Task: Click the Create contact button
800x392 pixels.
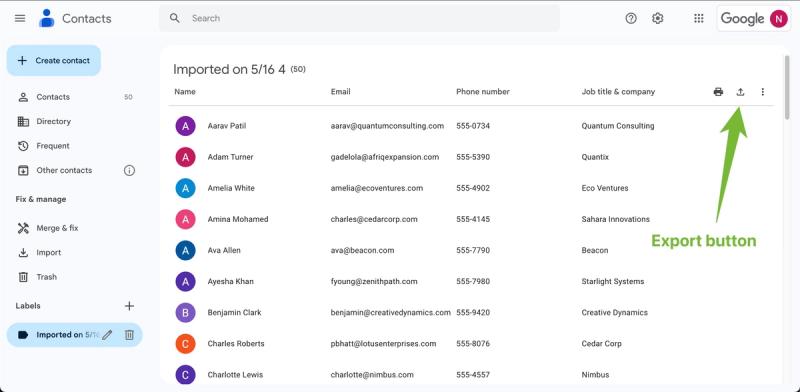Action: click(54, 60)
